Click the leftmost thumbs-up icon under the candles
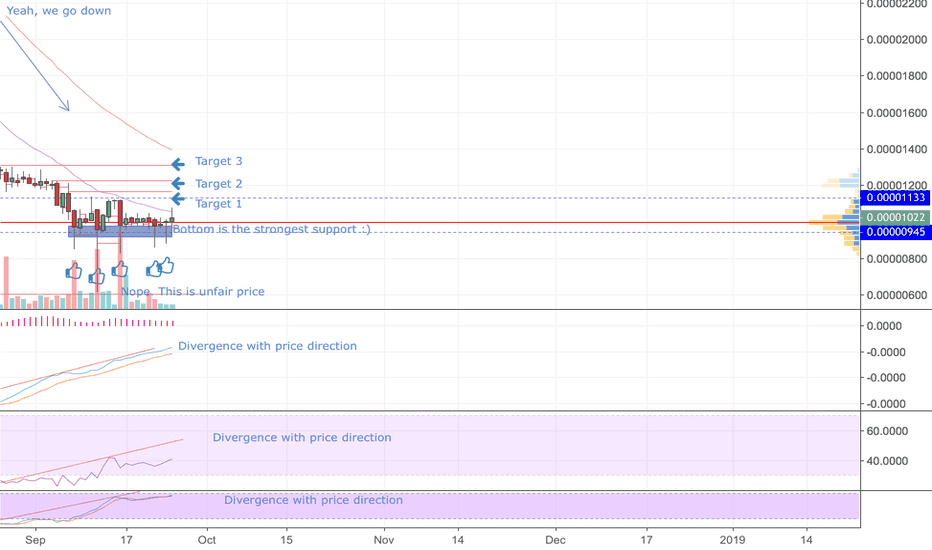Screen dimensions: 932x550 [x=74, y=272]
